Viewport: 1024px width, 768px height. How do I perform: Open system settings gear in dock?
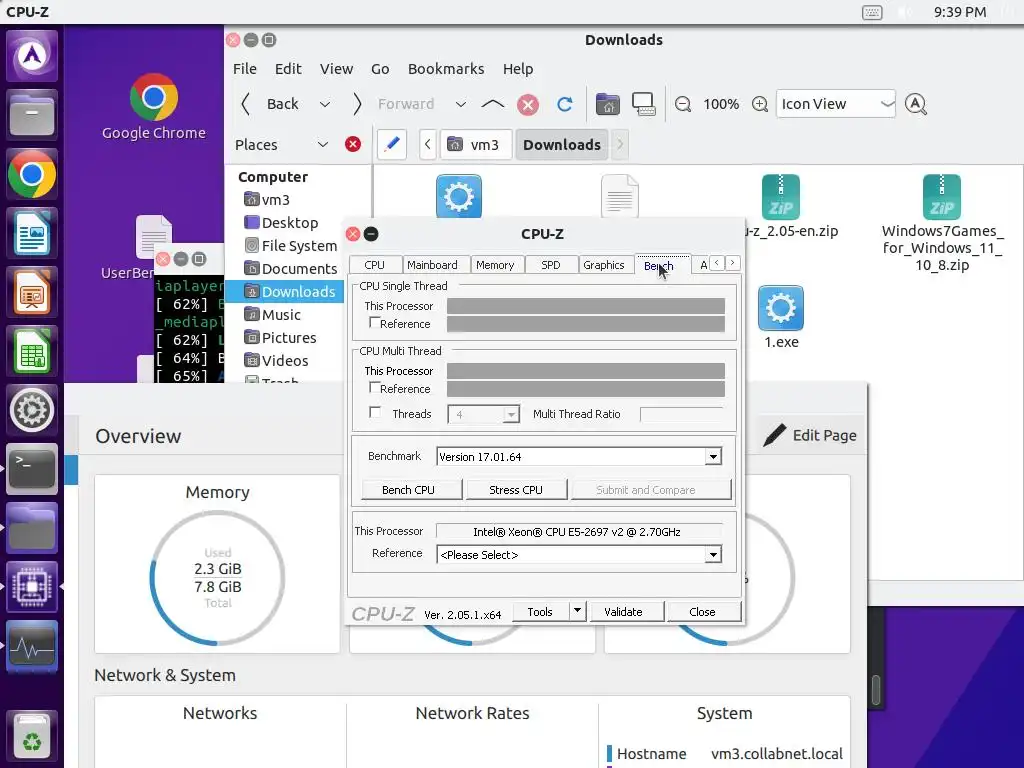click(31, 409)
